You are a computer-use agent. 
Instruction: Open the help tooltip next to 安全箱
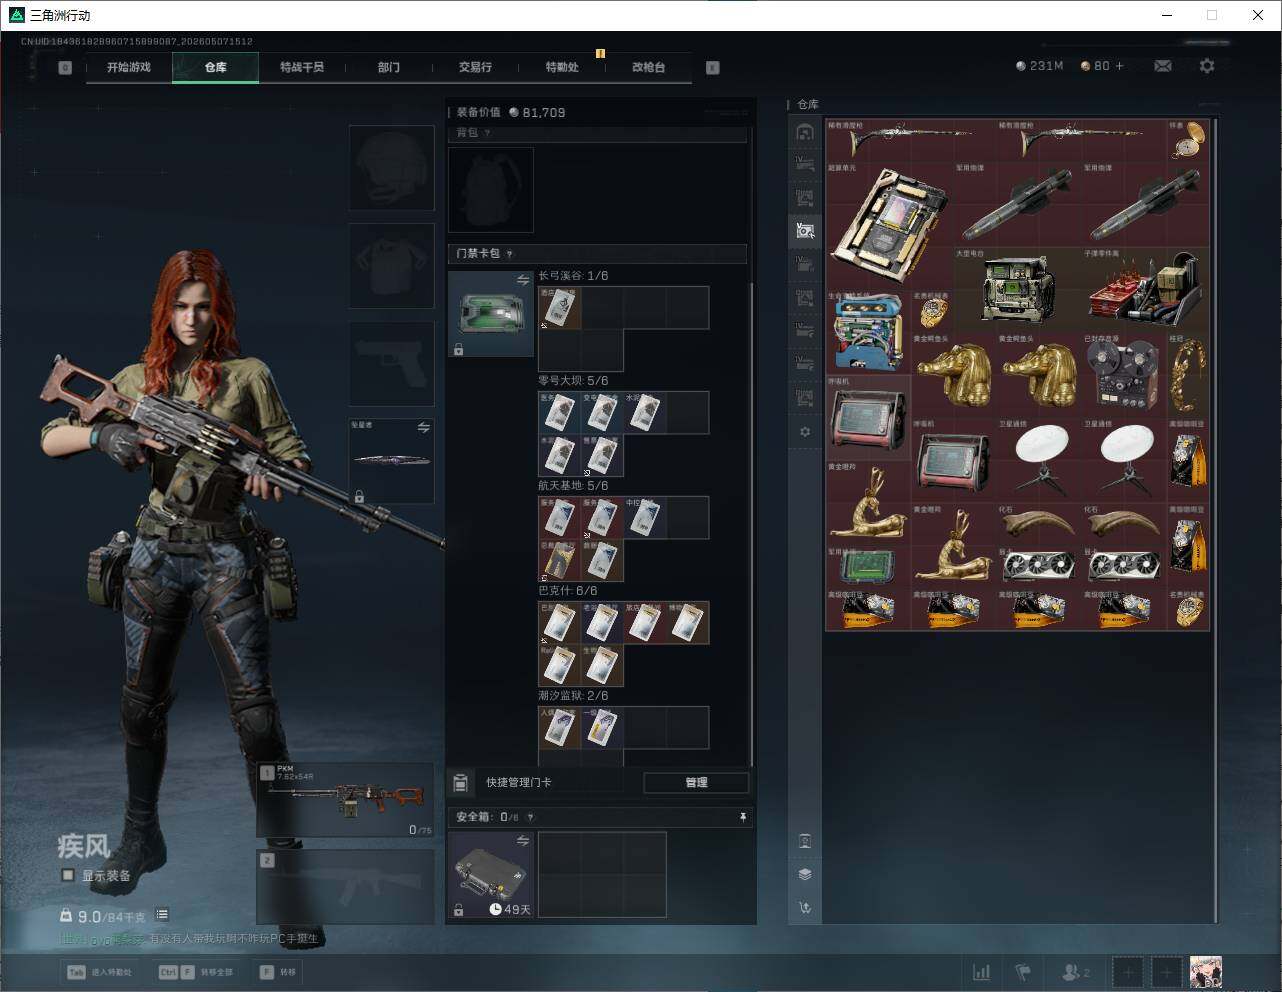530,817
